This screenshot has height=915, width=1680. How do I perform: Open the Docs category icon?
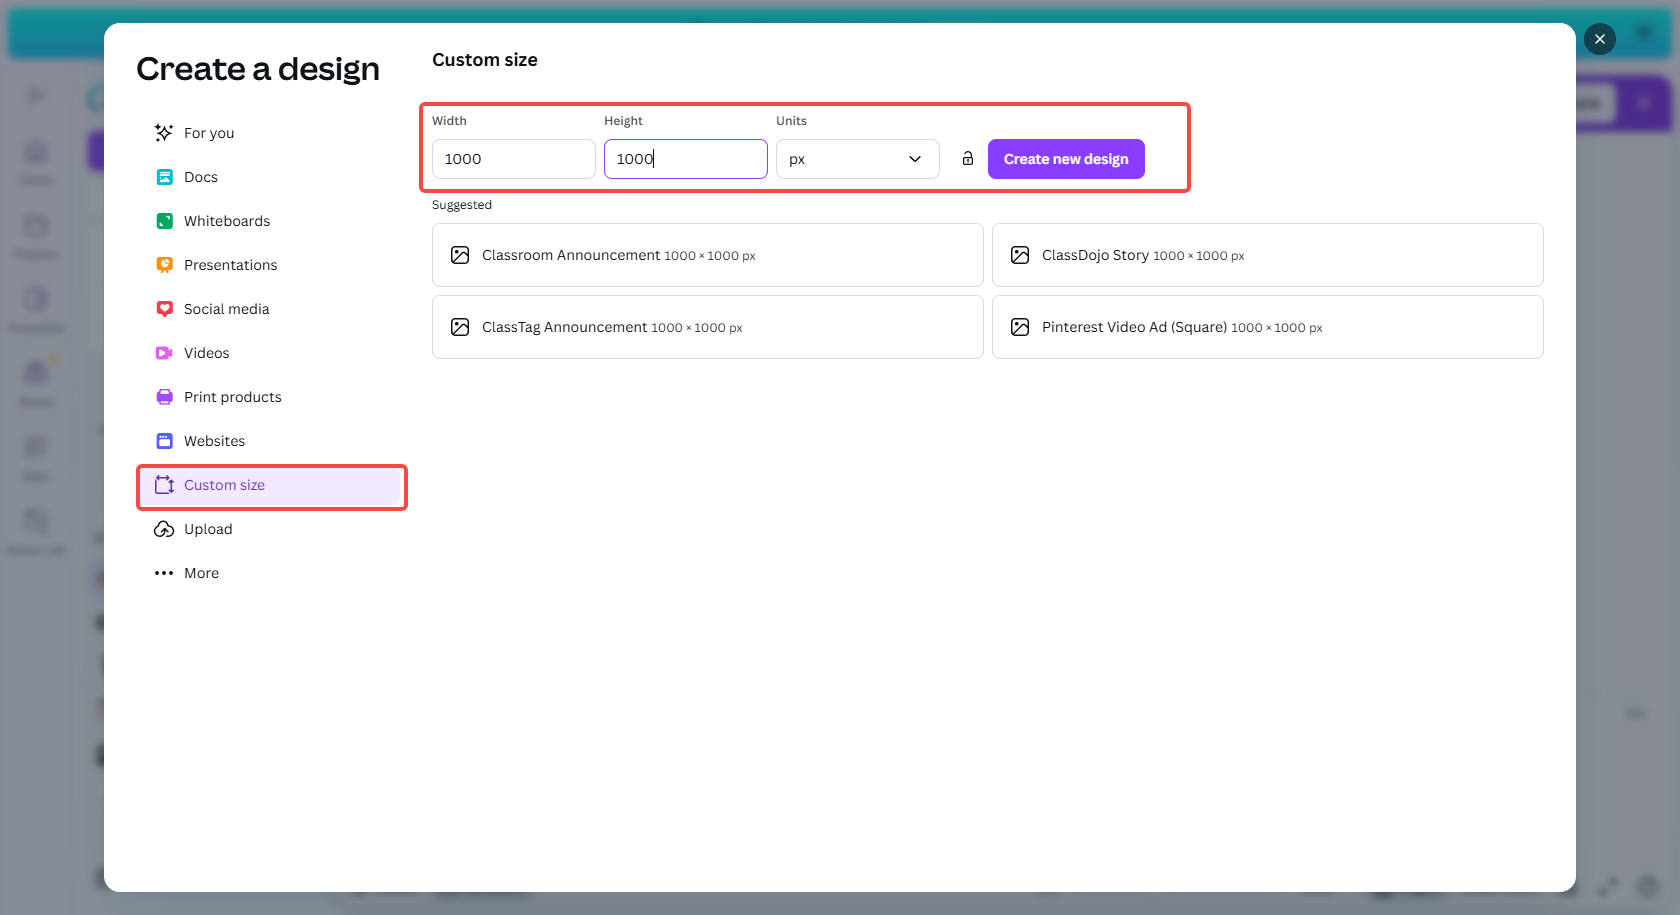164,177
